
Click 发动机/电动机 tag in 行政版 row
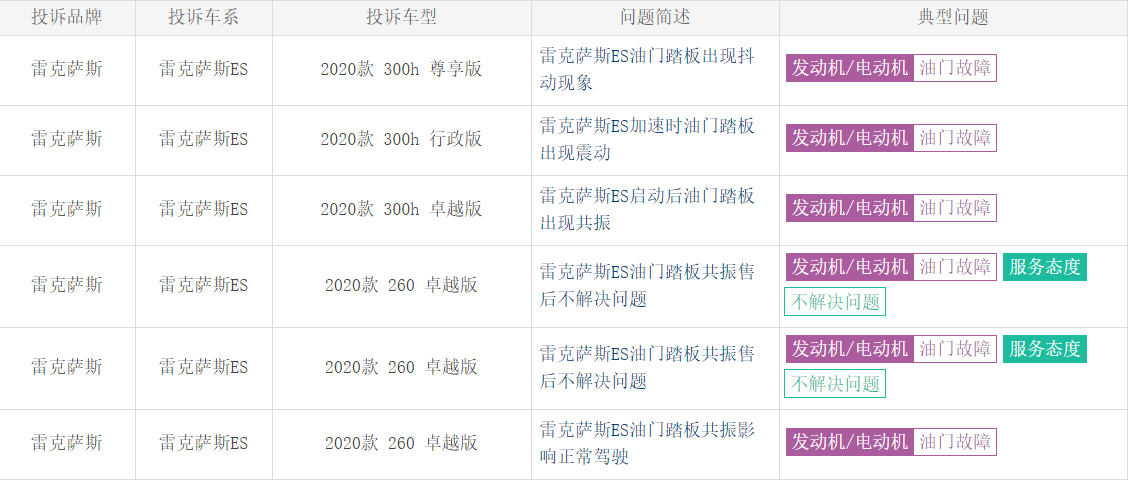(850, 138)
